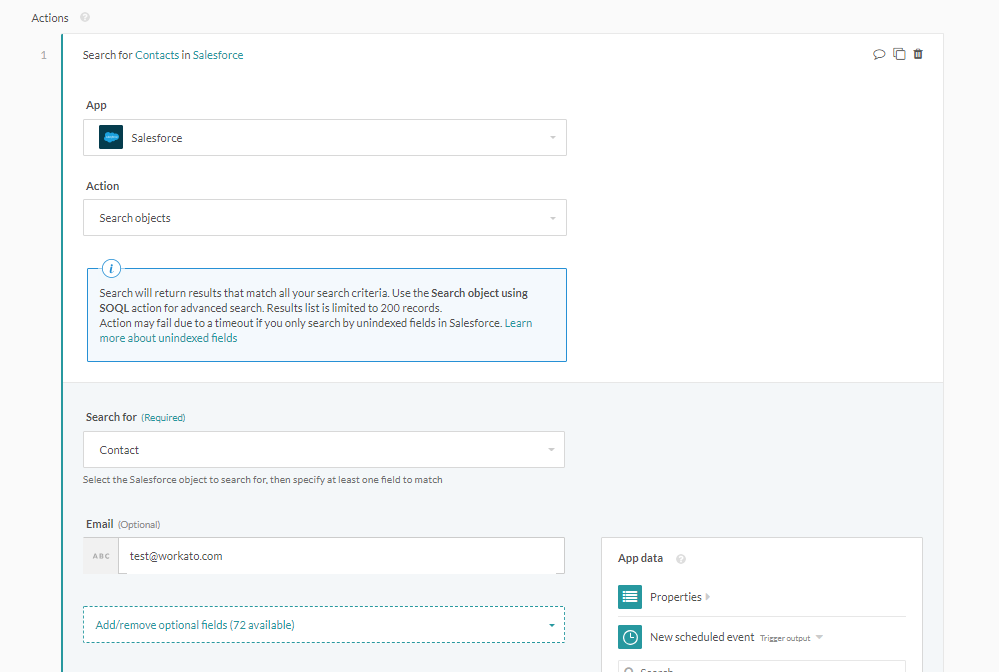Click the step number 1 label
This screenshot has width=999, height=672.
point(43,55)
